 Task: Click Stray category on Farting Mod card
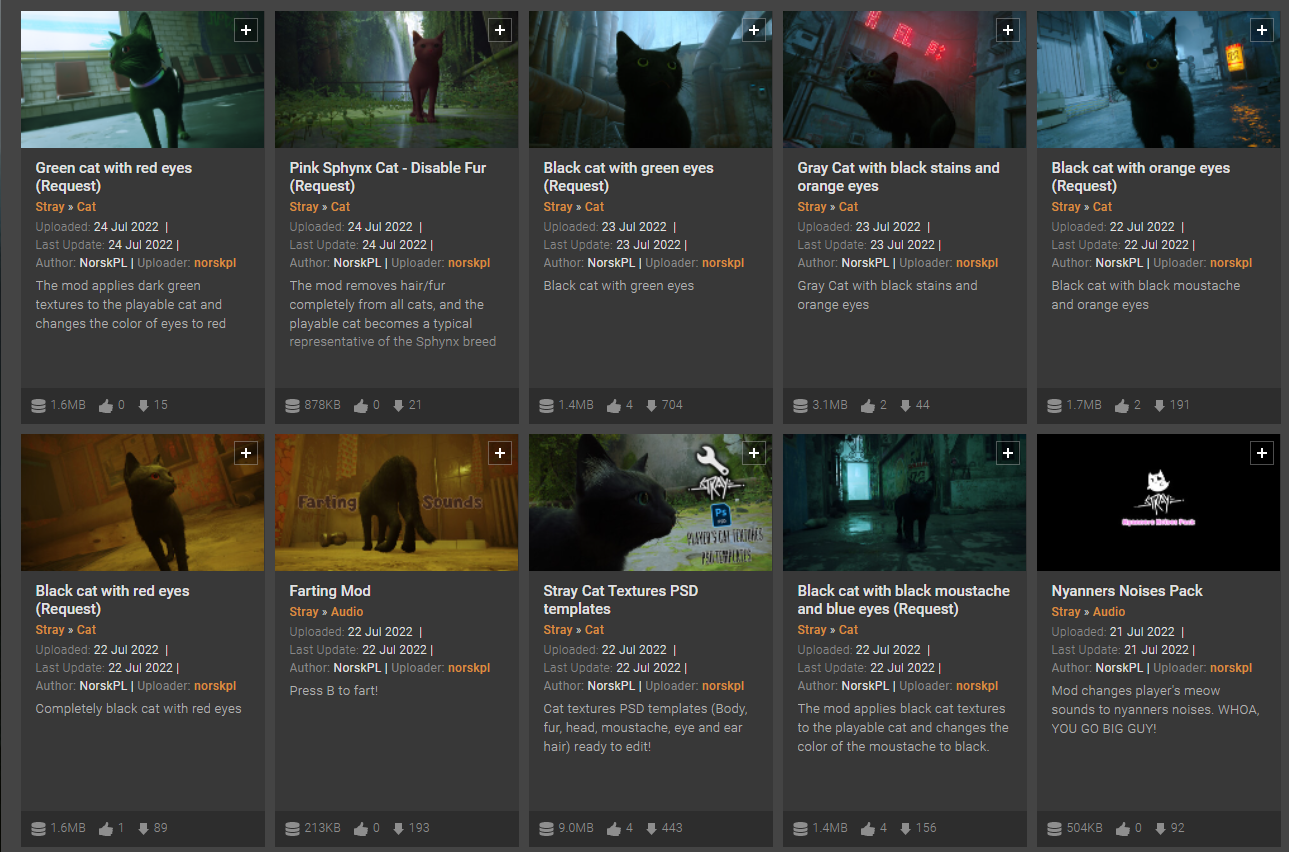point(304,612)
